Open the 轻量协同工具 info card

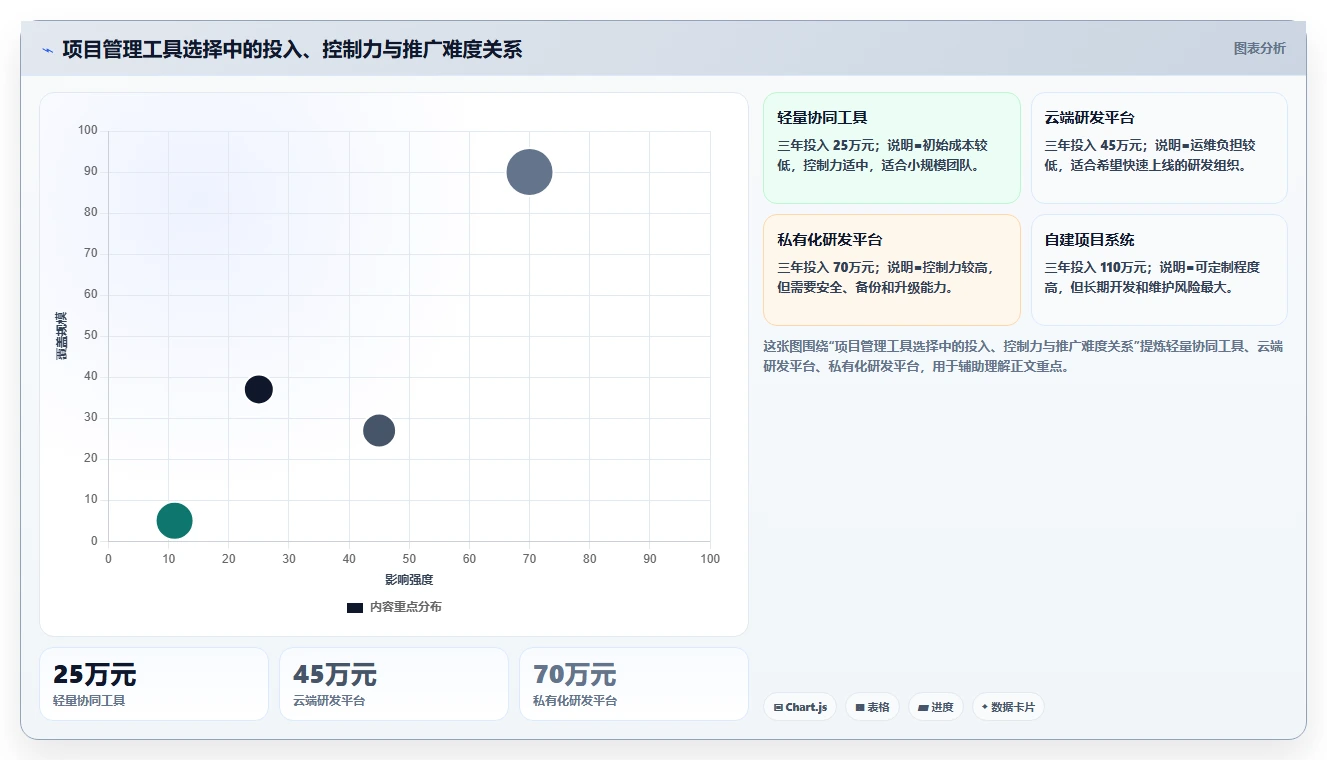tap(892, 148)
